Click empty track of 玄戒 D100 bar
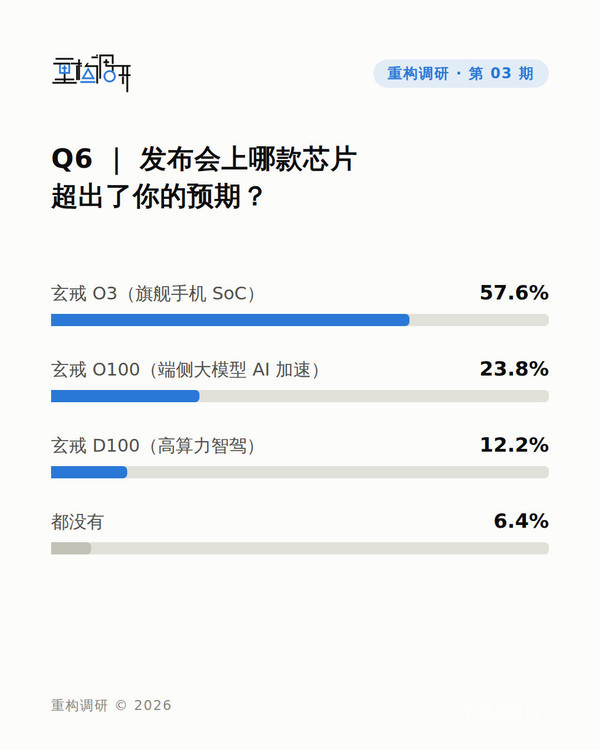This screenshot has width=600, height=750. click(338, 472)
